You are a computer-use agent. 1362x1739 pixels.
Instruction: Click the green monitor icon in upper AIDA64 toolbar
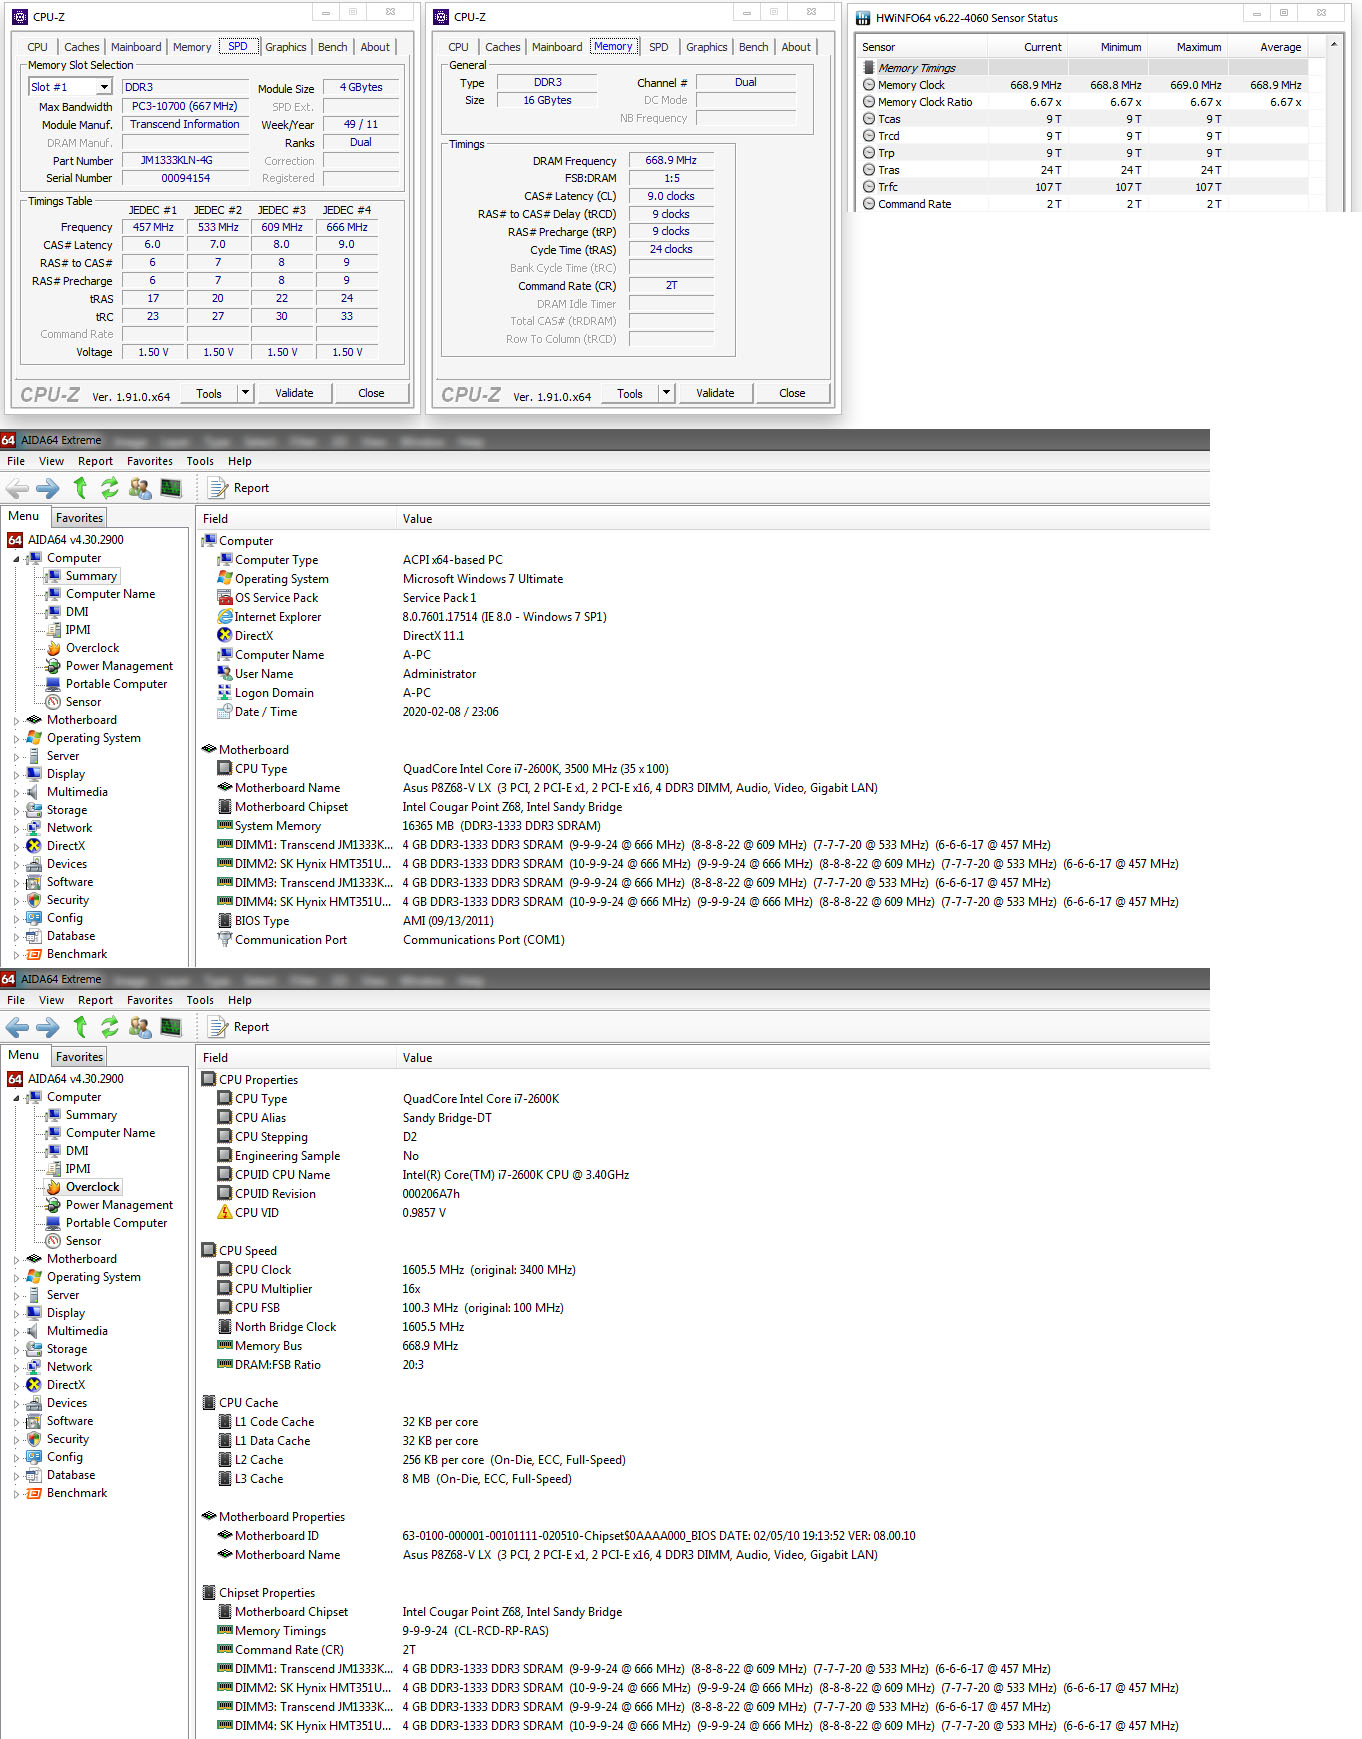coord(171,488)
